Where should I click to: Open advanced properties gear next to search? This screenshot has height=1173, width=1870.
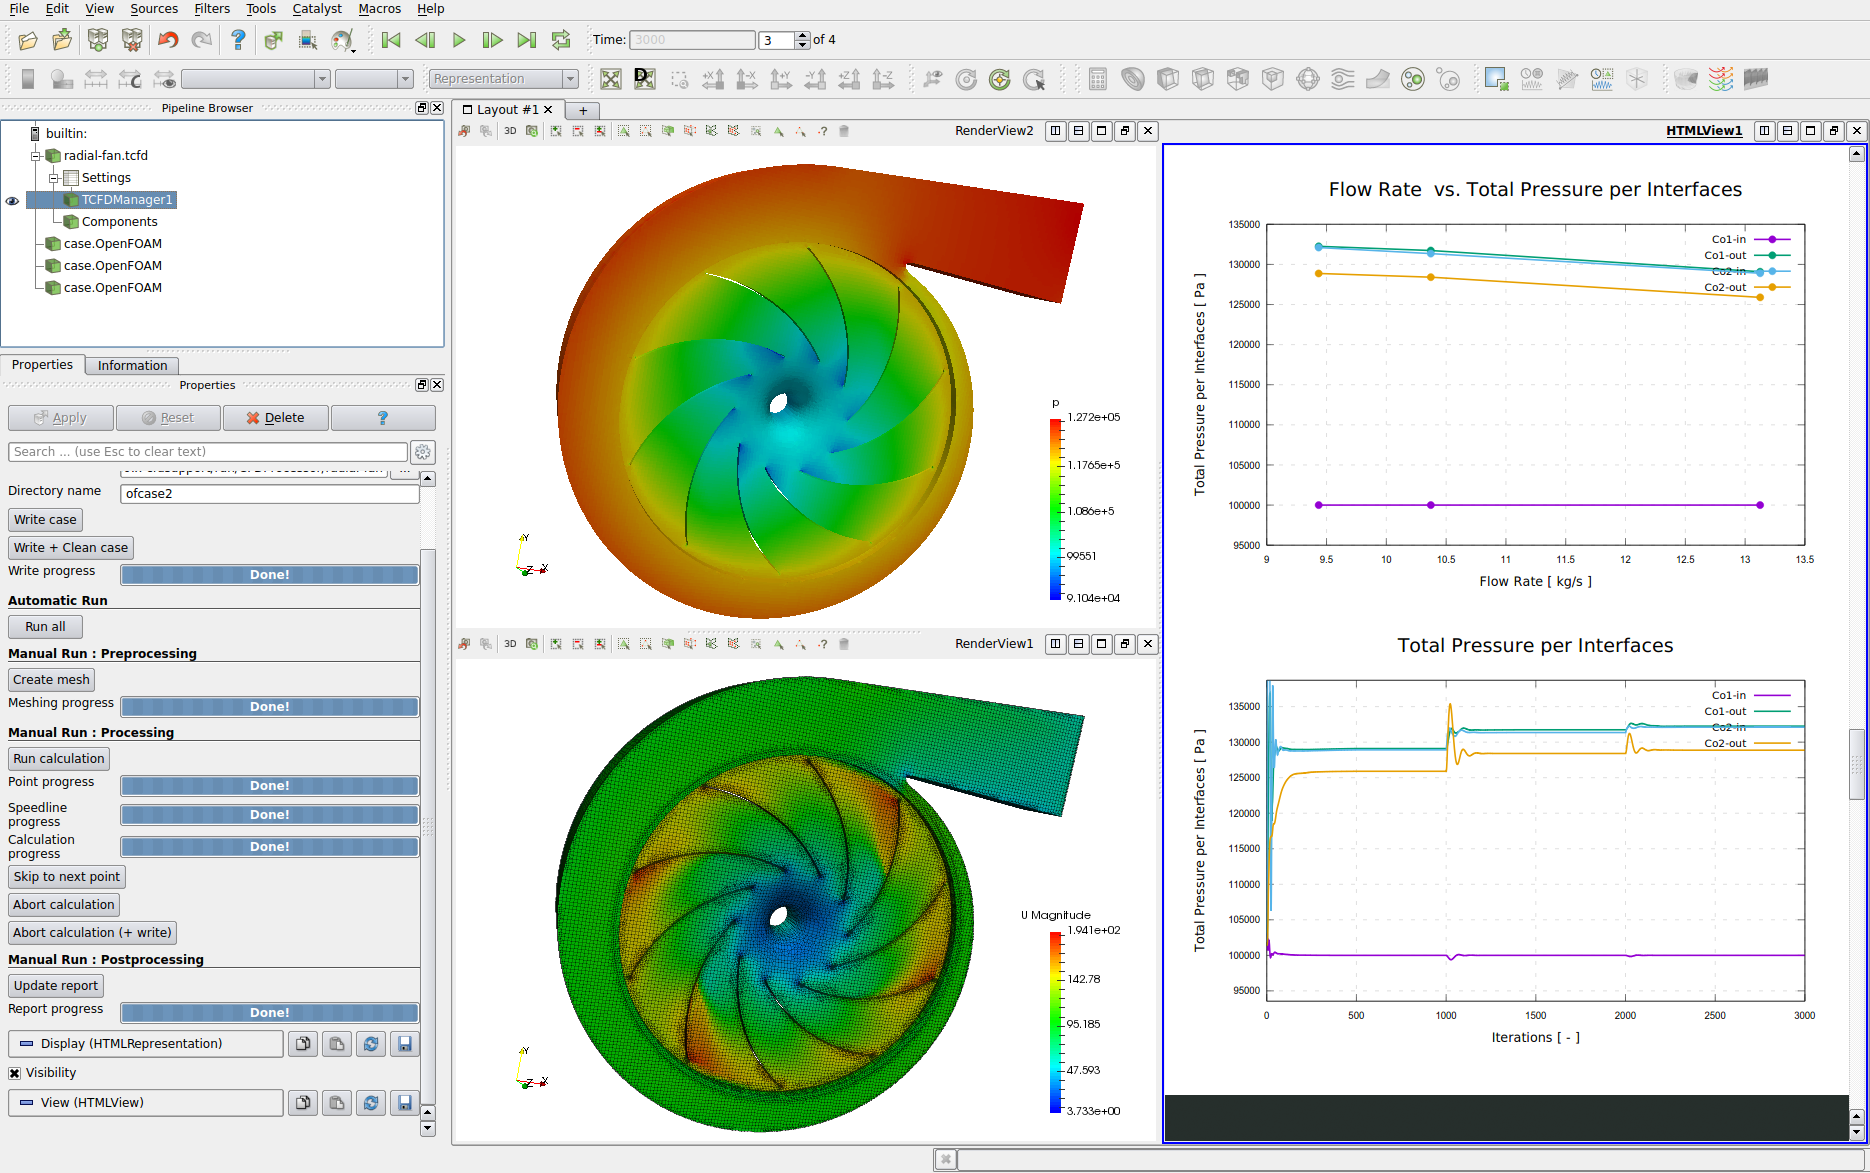tap(423, 452)
